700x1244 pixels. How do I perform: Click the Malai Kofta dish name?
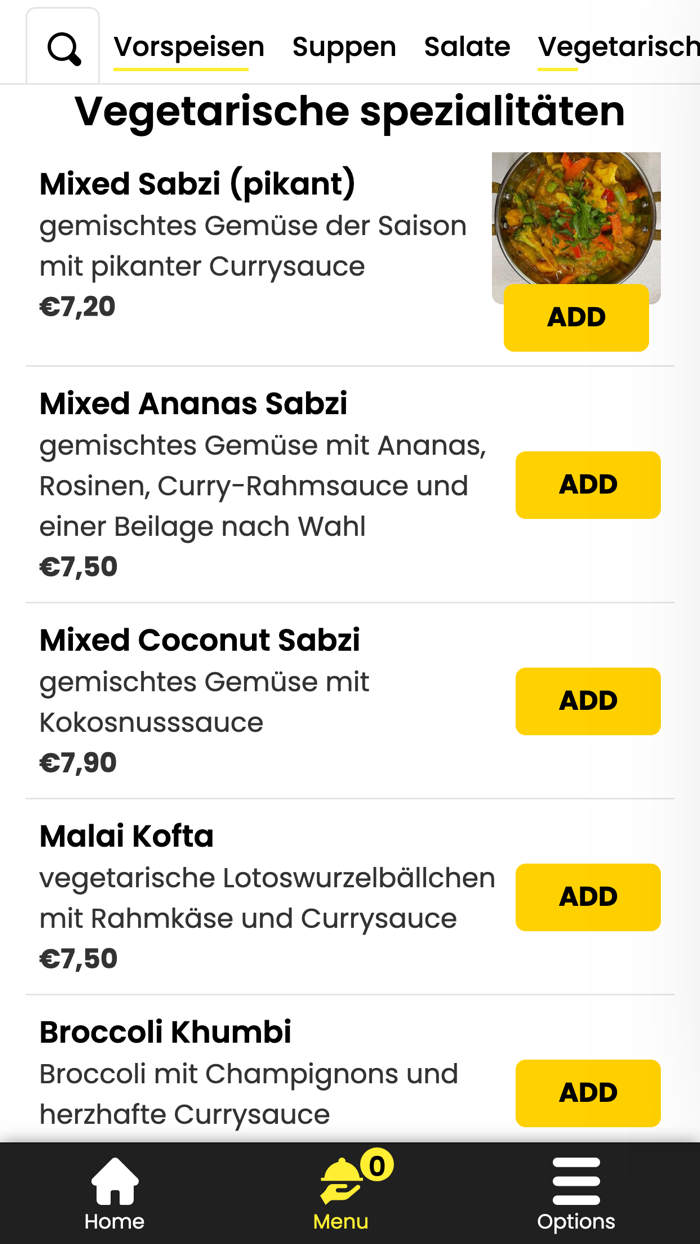click(x=126, y=835)
